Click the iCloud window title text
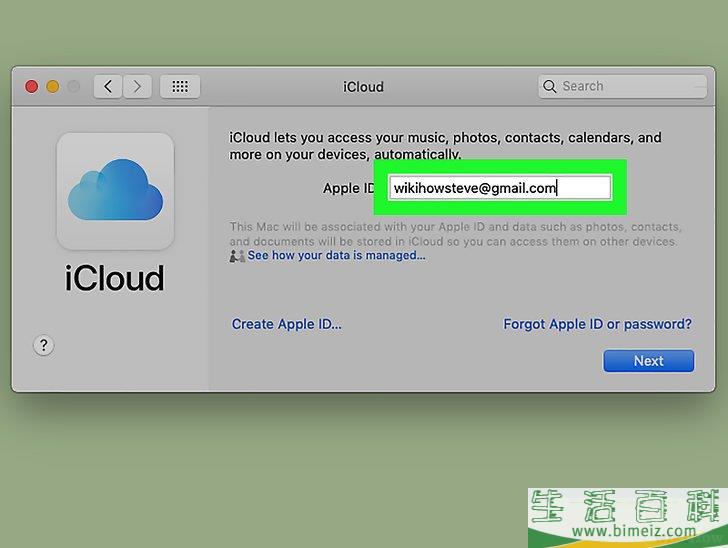The width and height of the screenshot is (728, 548). tap(363, 87)
